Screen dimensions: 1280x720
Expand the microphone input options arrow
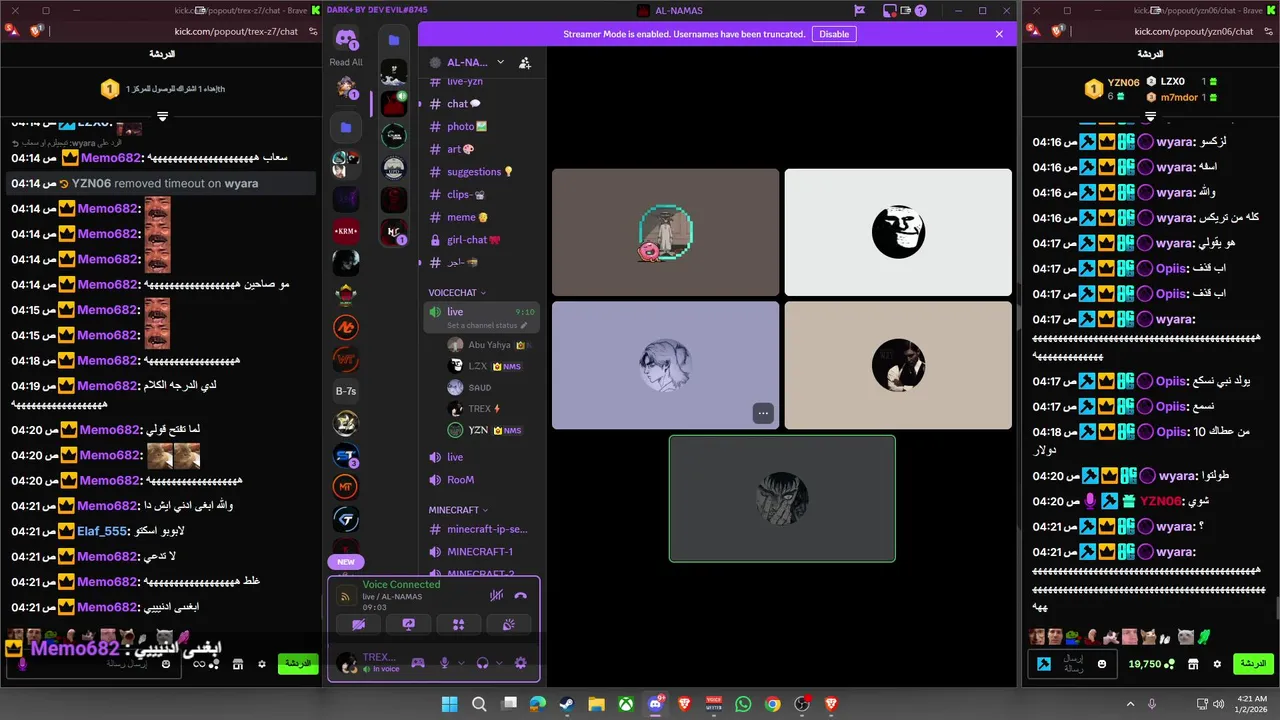[461, 663]
